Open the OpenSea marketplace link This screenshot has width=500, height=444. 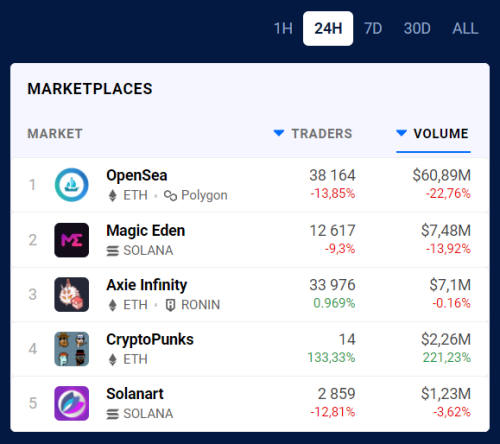(x=137, y=175)
